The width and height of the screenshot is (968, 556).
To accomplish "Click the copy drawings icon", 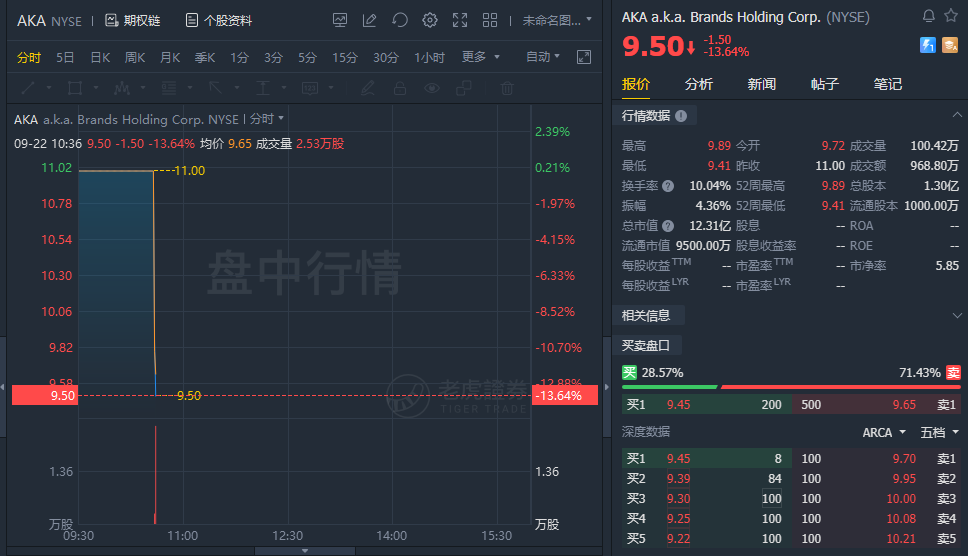I will pyautogui.click(x=464, y=88).
